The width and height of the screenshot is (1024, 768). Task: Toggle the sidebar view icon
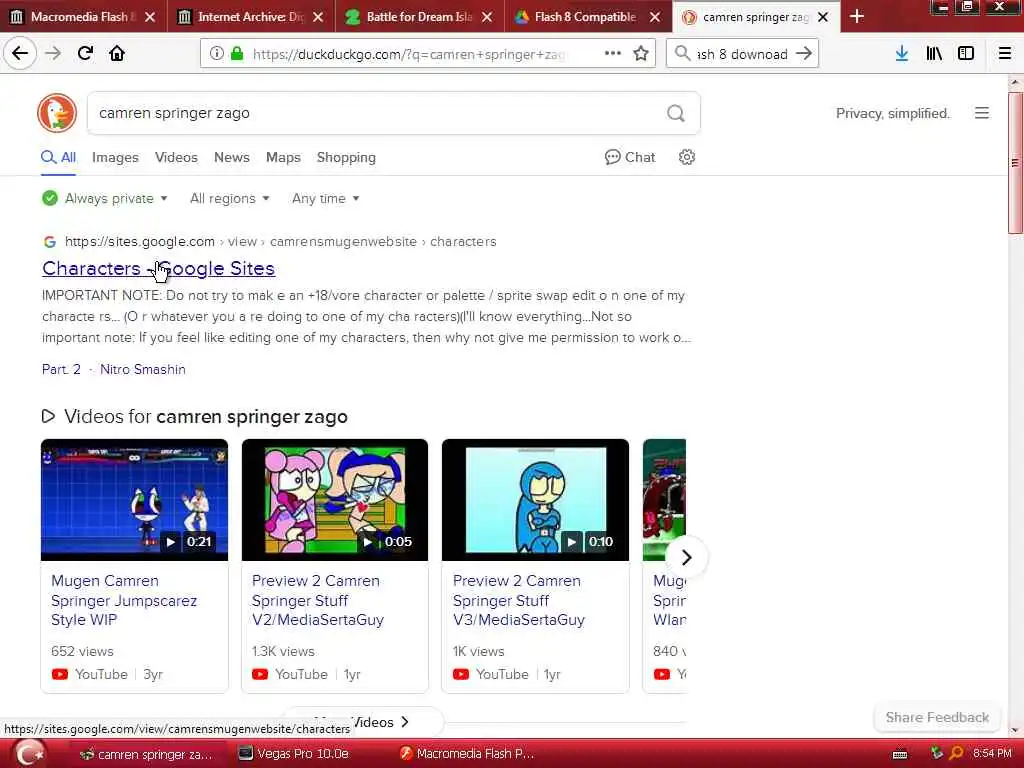point(966,54)
